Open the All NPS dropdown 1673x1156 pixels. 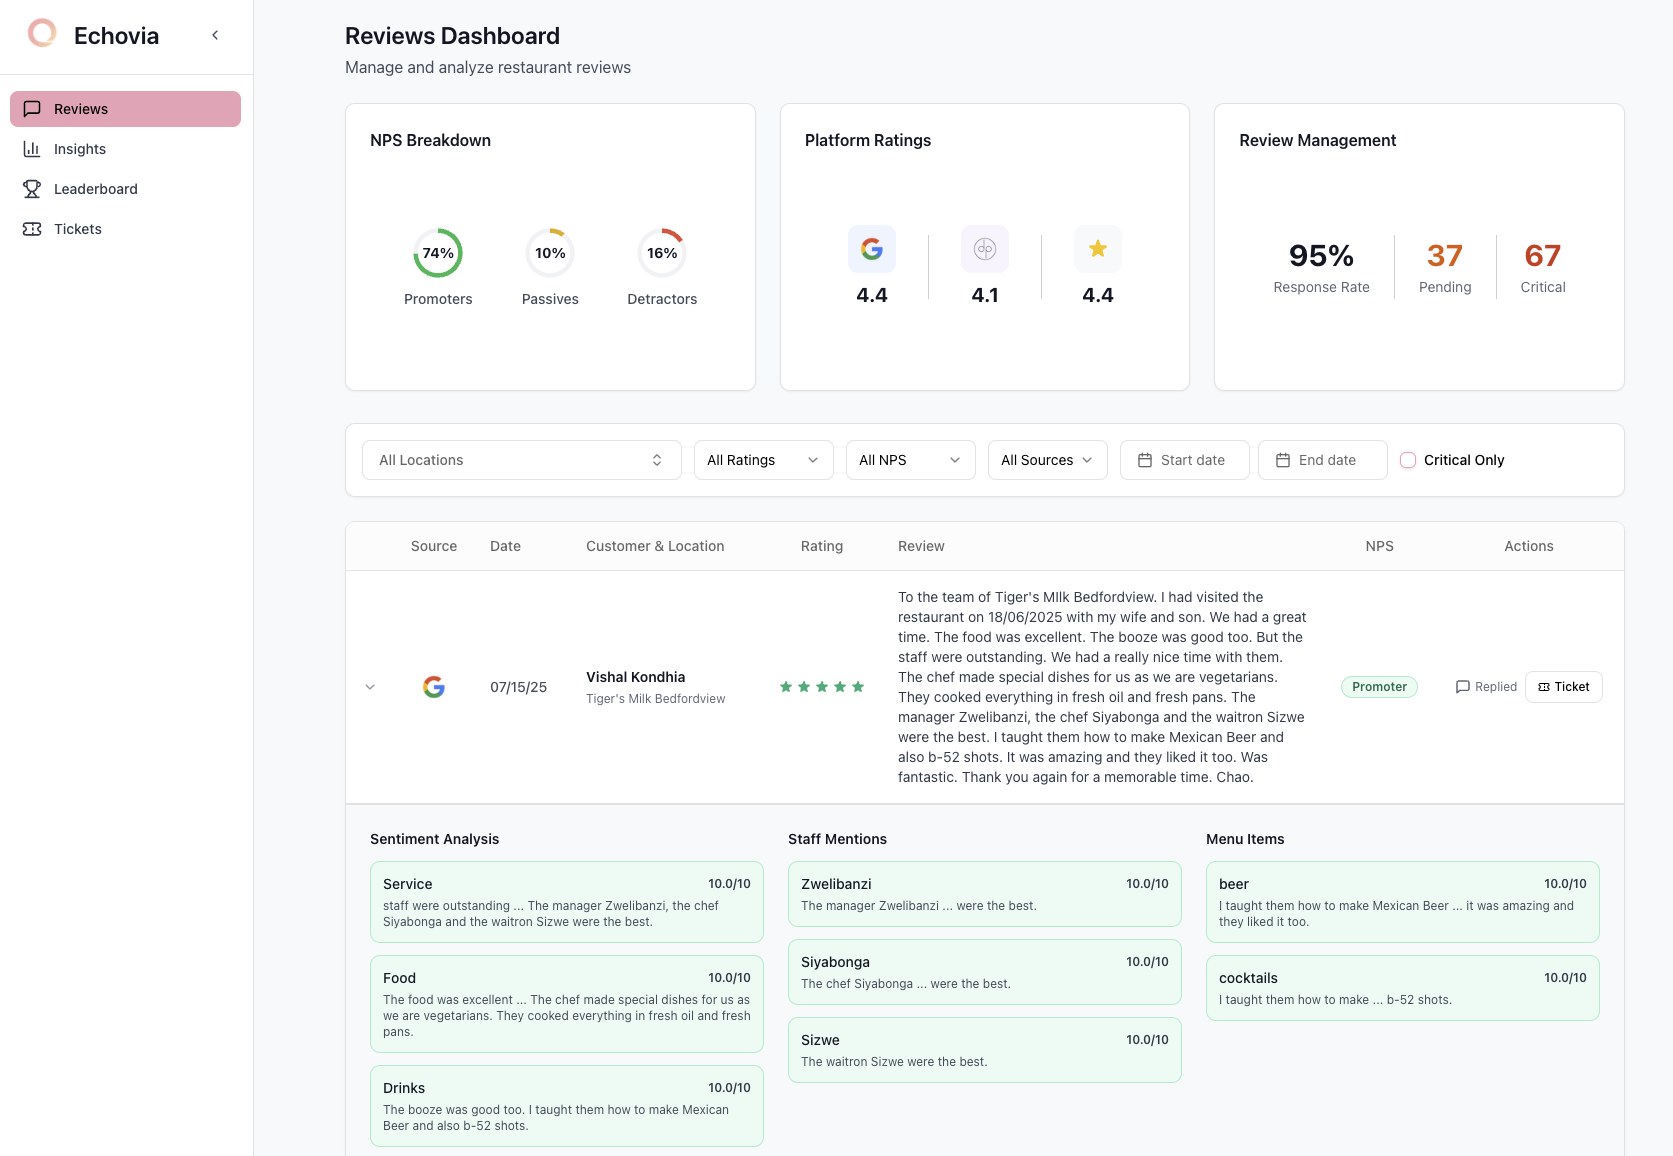coord(911,460)
